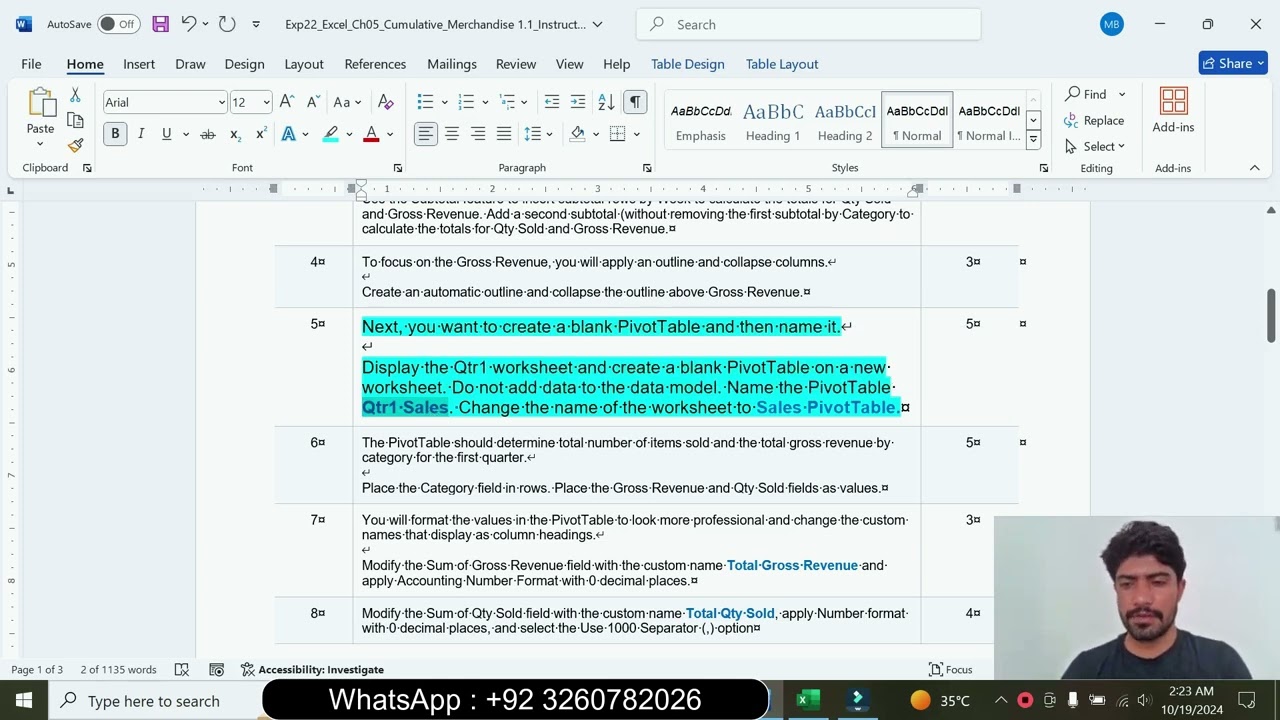Apply subscript formatting
1280x720 pixels.
click(235, 134)
